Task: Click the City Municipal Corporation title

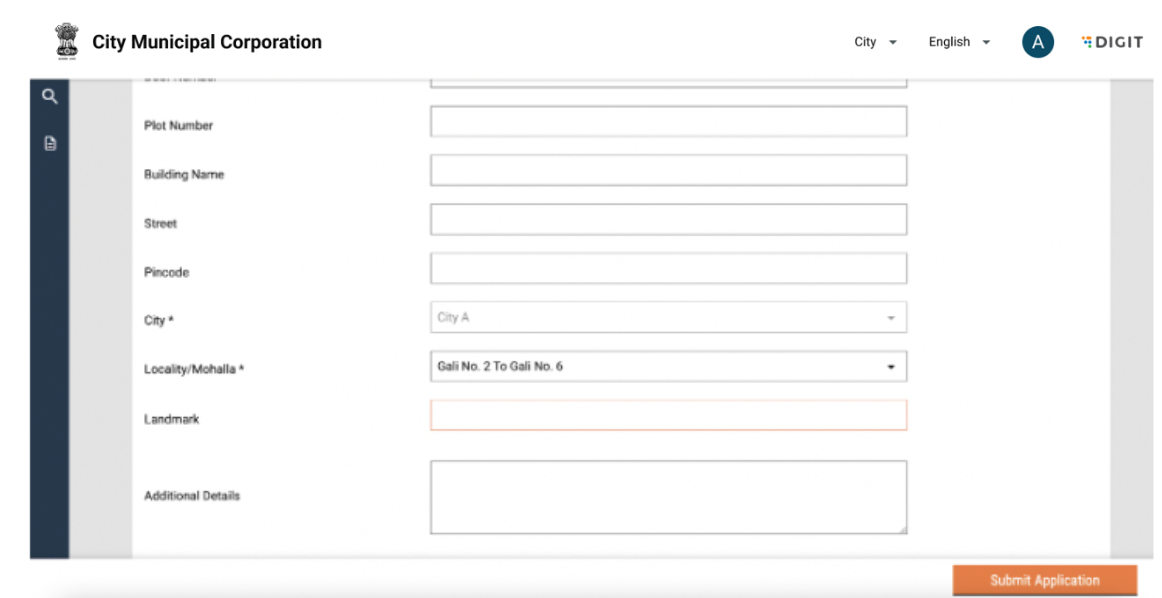Action: click(207, 42)
